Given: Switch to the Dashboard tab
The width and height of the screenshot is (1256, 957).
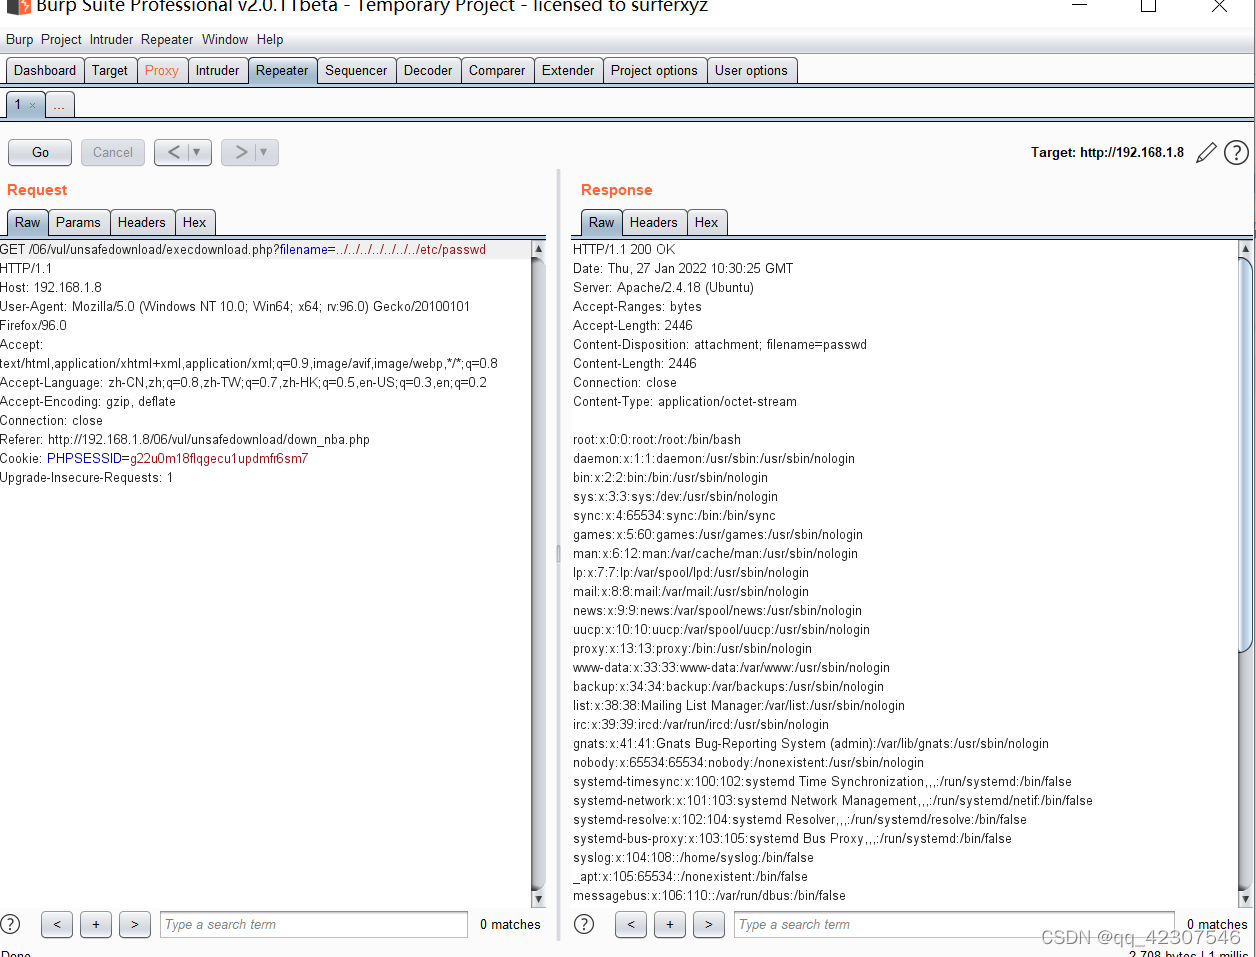Looking at the screenshot, I should coord(45,71).
